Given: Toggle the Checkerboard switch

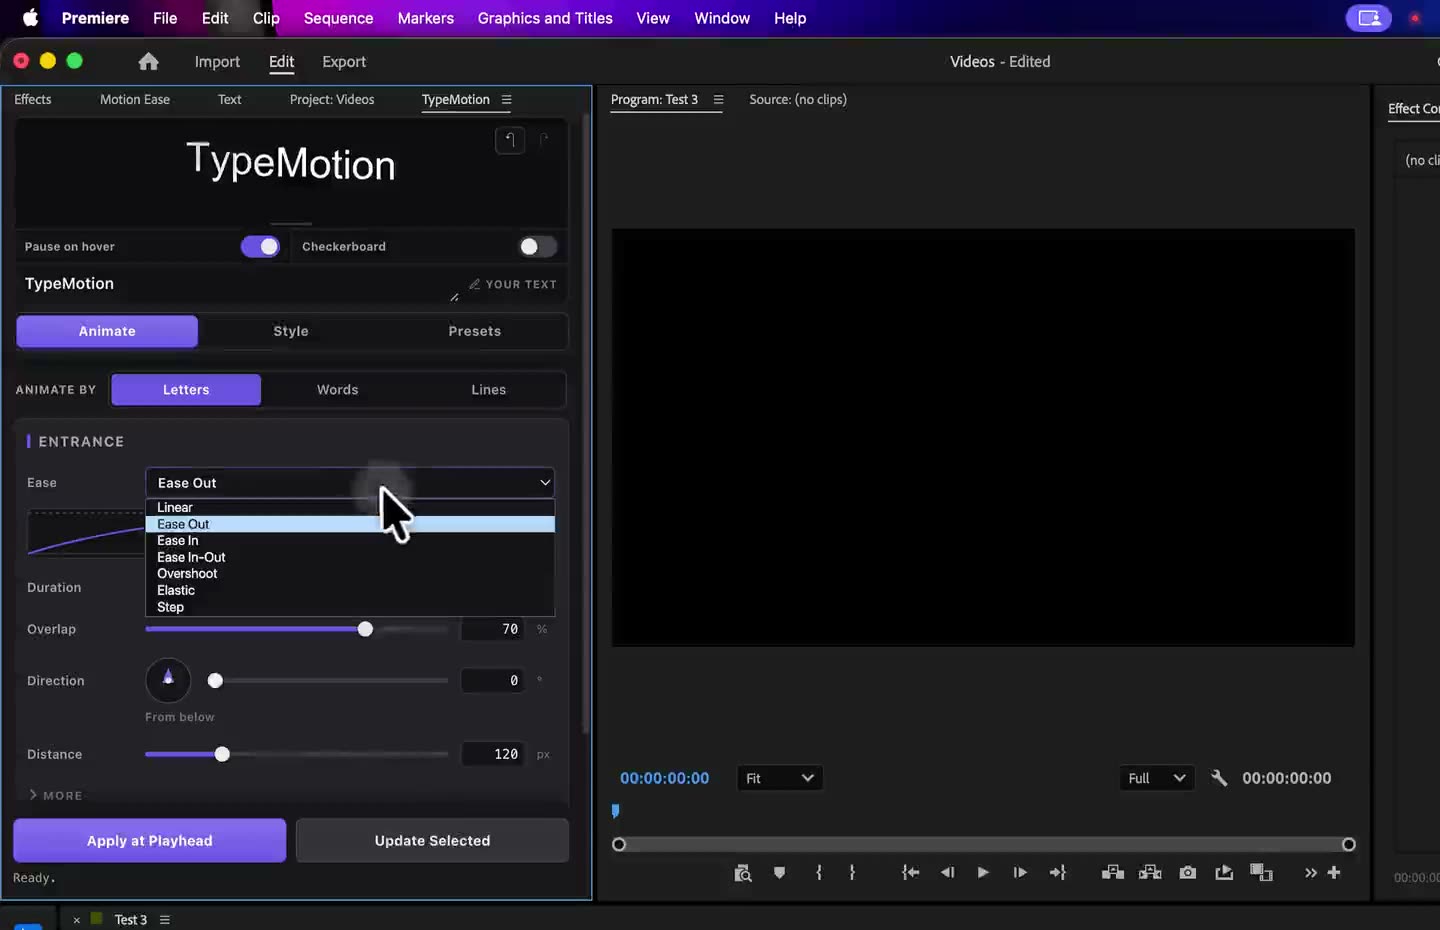Looking at the screenshot, I should coord(537,247).
